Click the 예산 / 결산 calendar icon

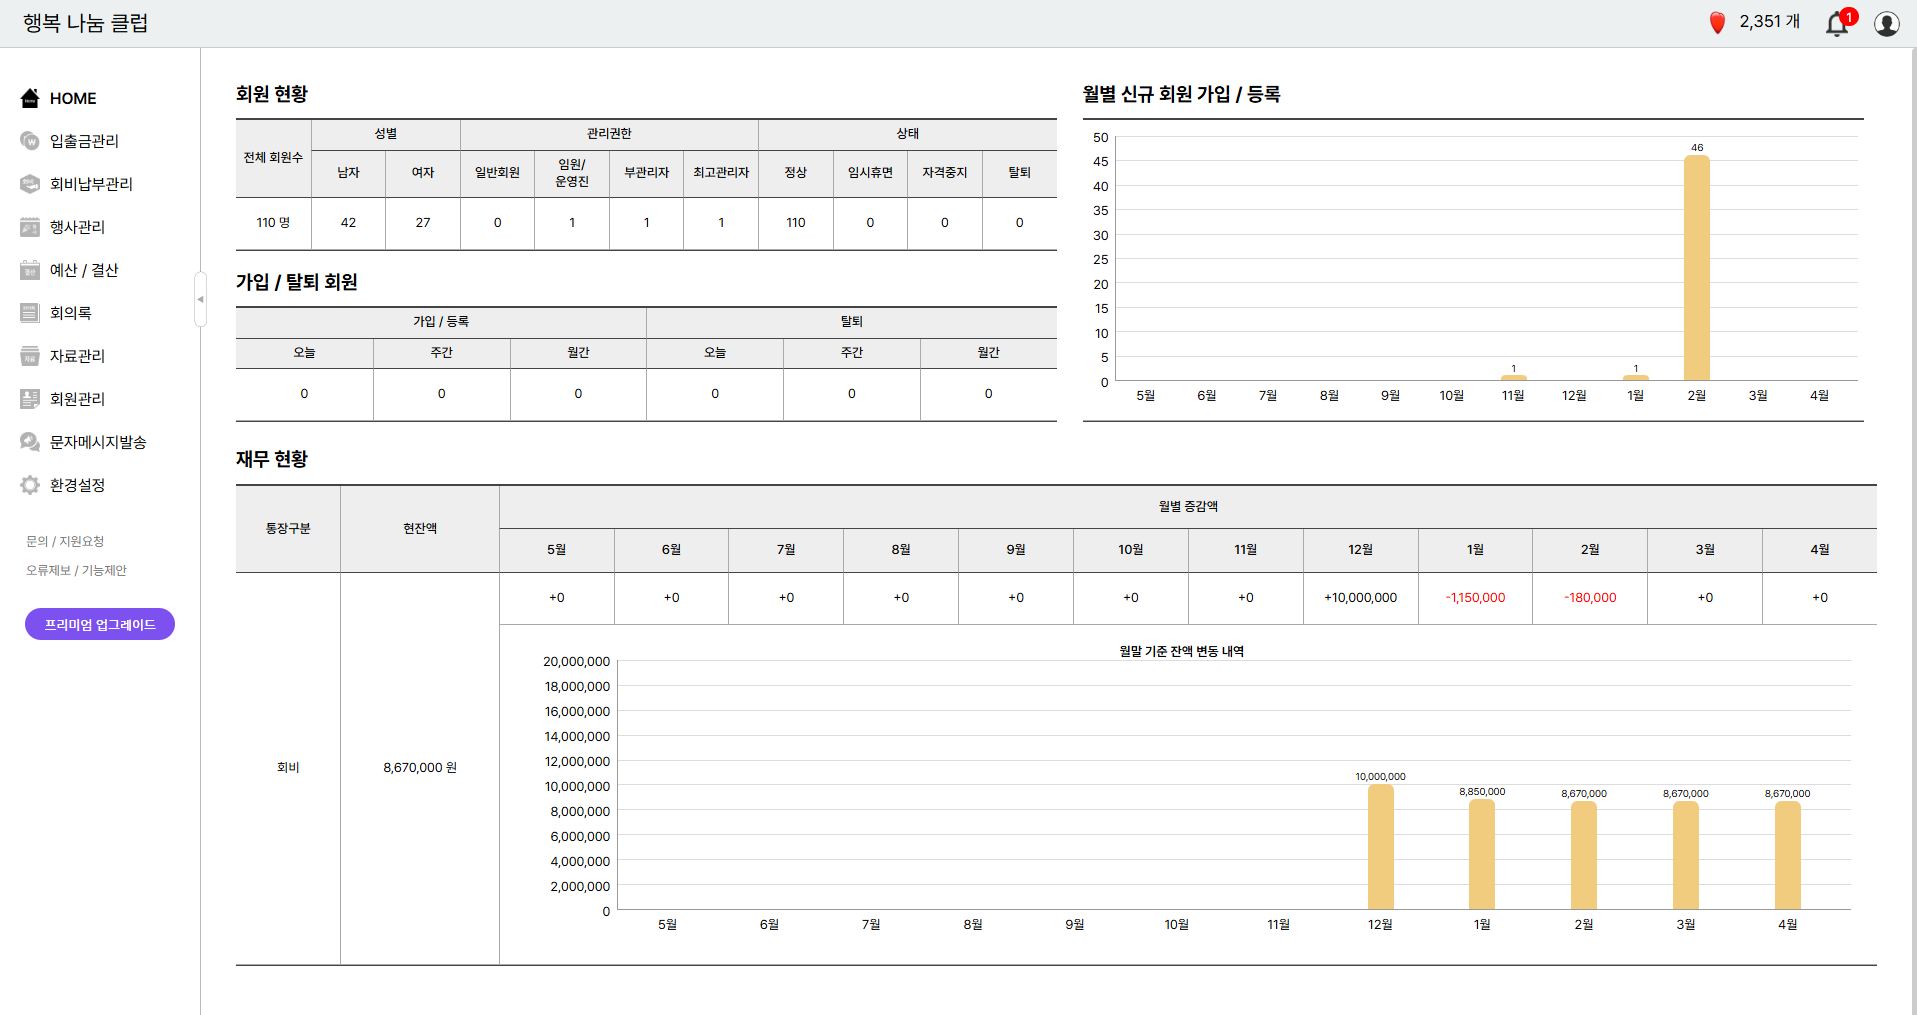click(x=30, y=270)
